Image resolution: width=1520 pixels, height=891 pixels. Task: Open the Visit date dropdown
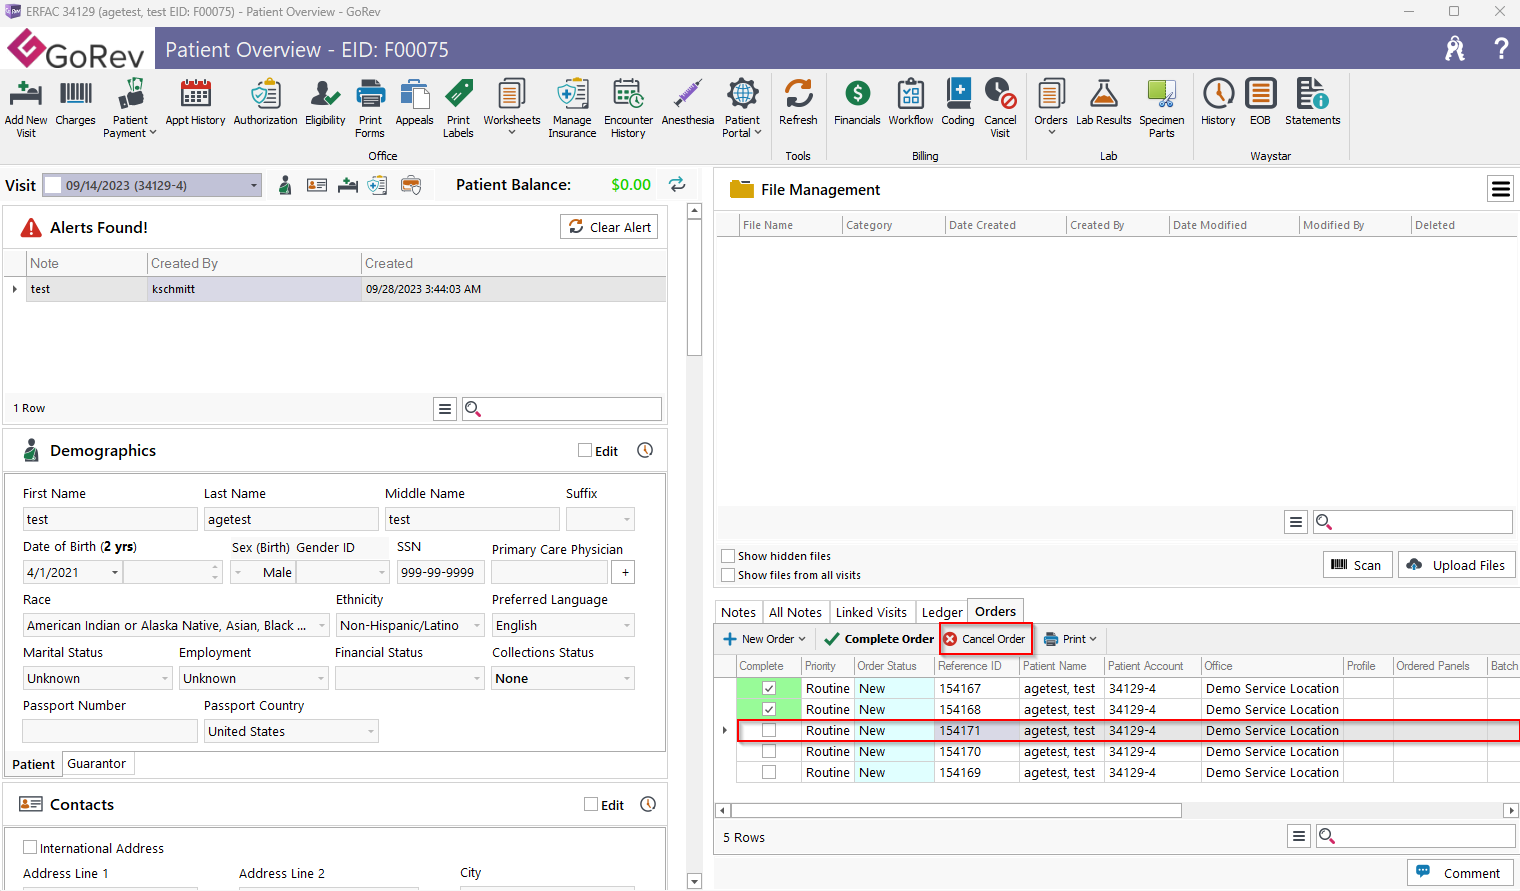click(x=254, y=185)
